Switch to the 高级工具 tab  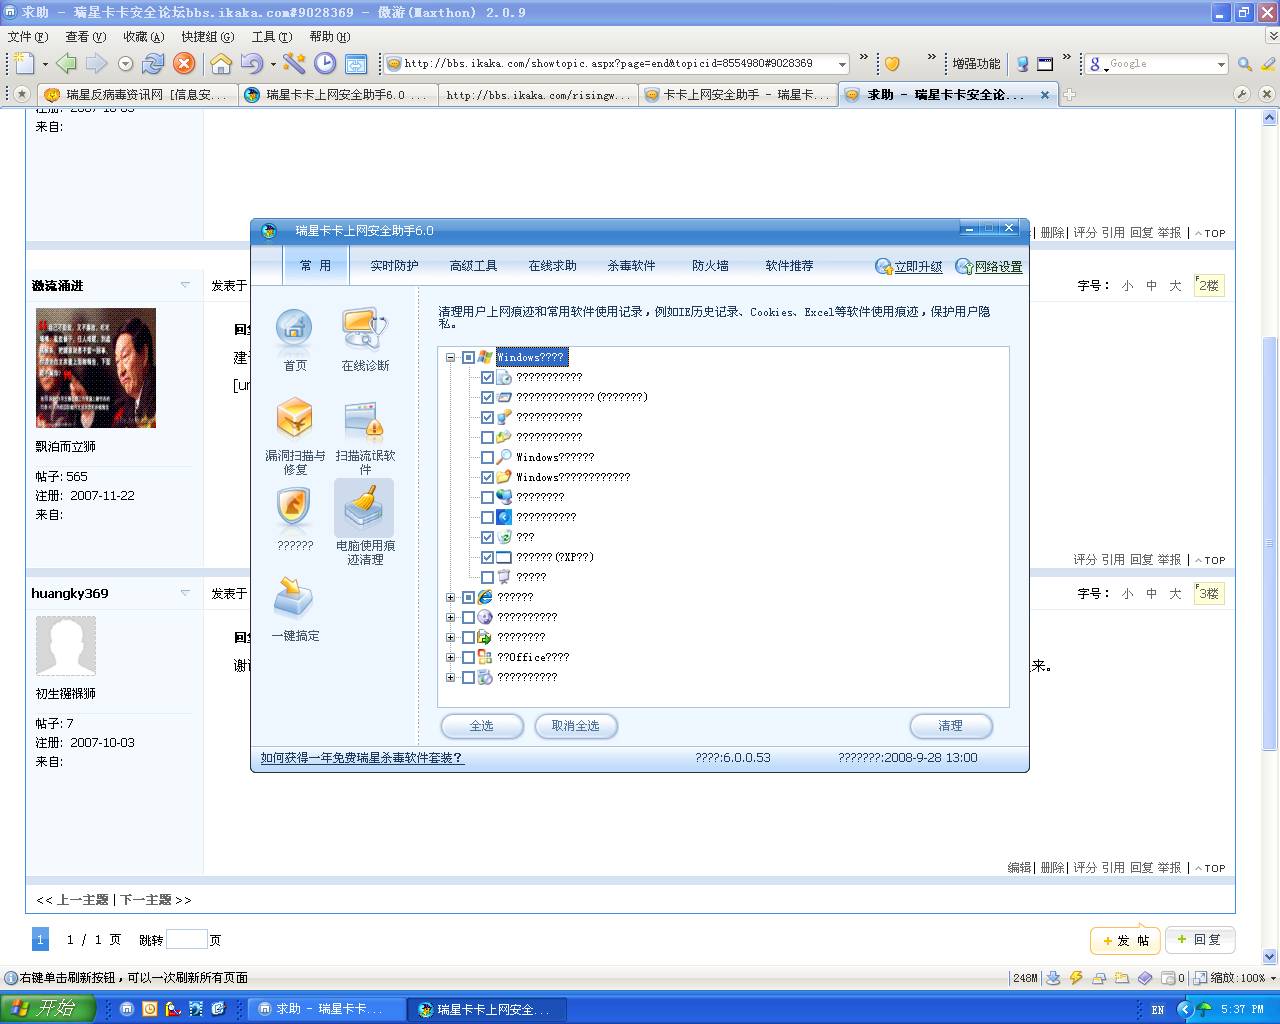(x=473, y=266)
